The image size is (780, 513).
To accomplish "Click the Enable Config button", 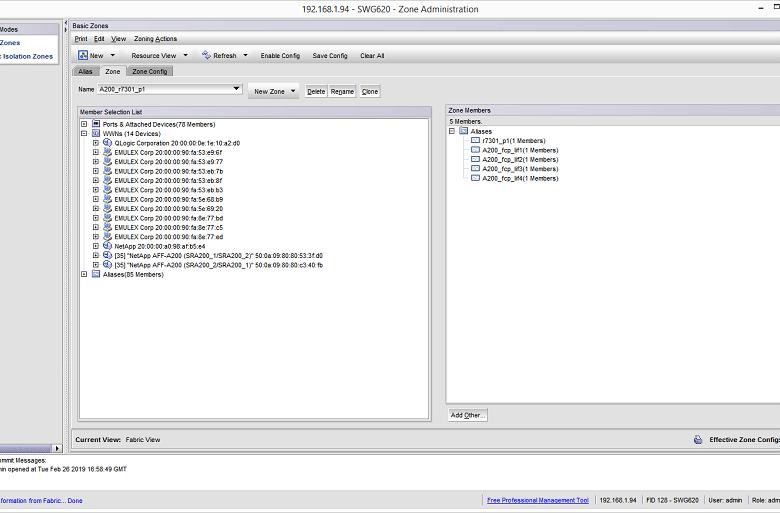I will point(280,56).
